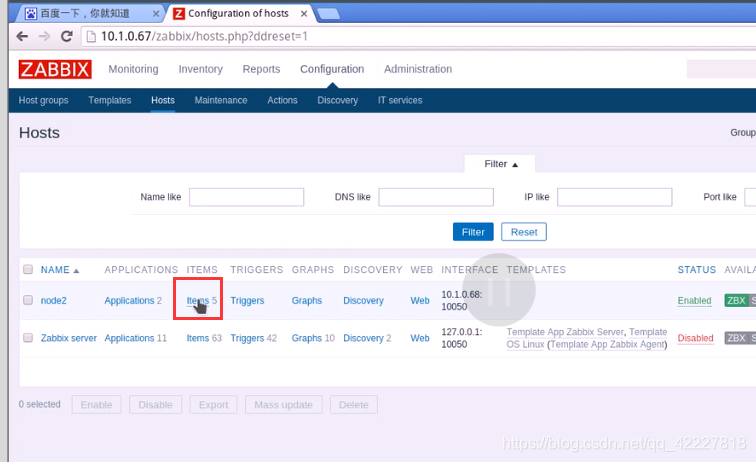Open Discovery for node2

pos(364,300)
